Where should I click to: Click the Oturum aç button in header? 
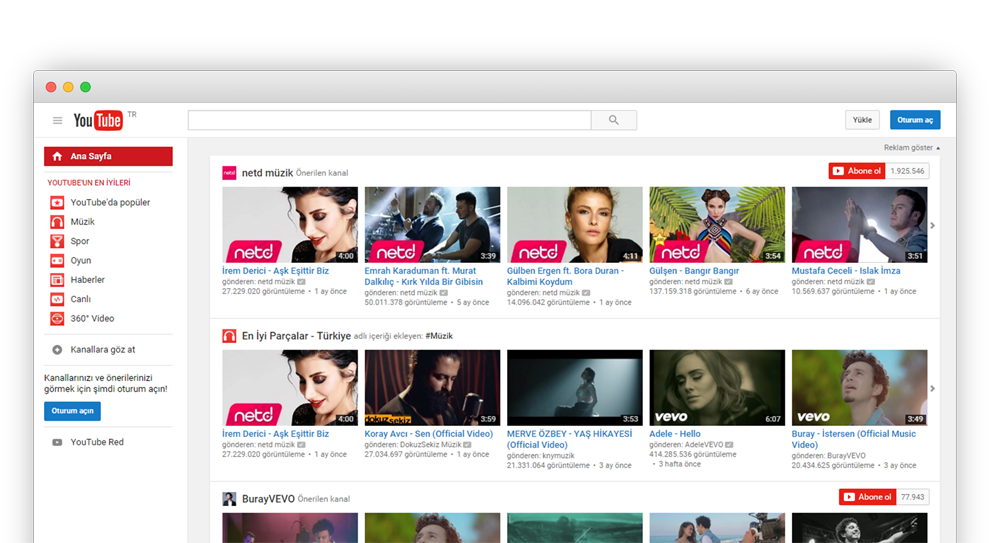click(x=914, y=120)
